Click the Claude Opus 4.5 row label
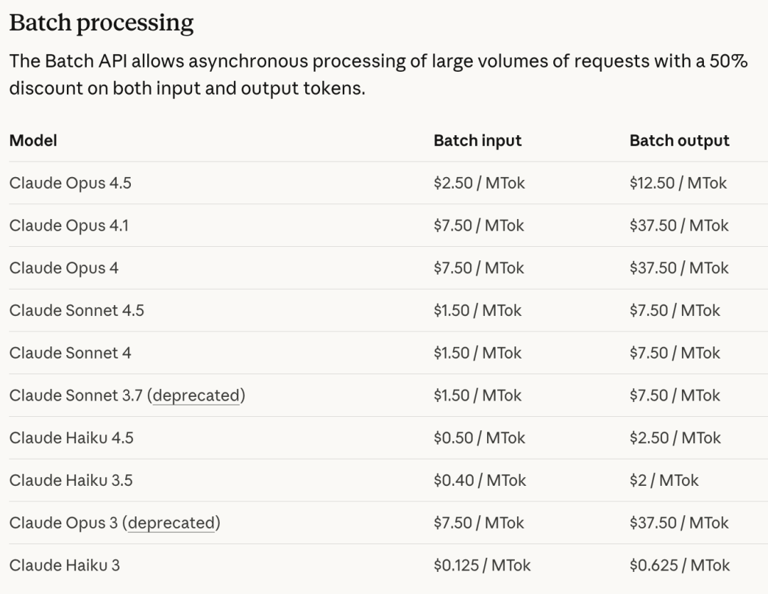 (70, 183)
